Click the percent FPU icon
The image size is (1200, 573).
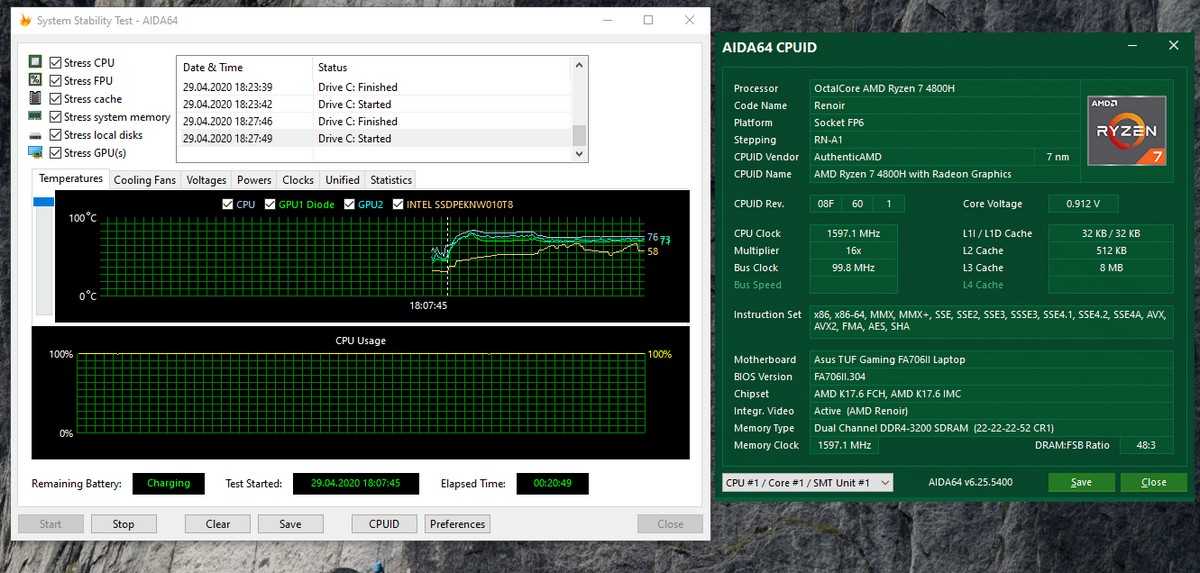[35, 80]
